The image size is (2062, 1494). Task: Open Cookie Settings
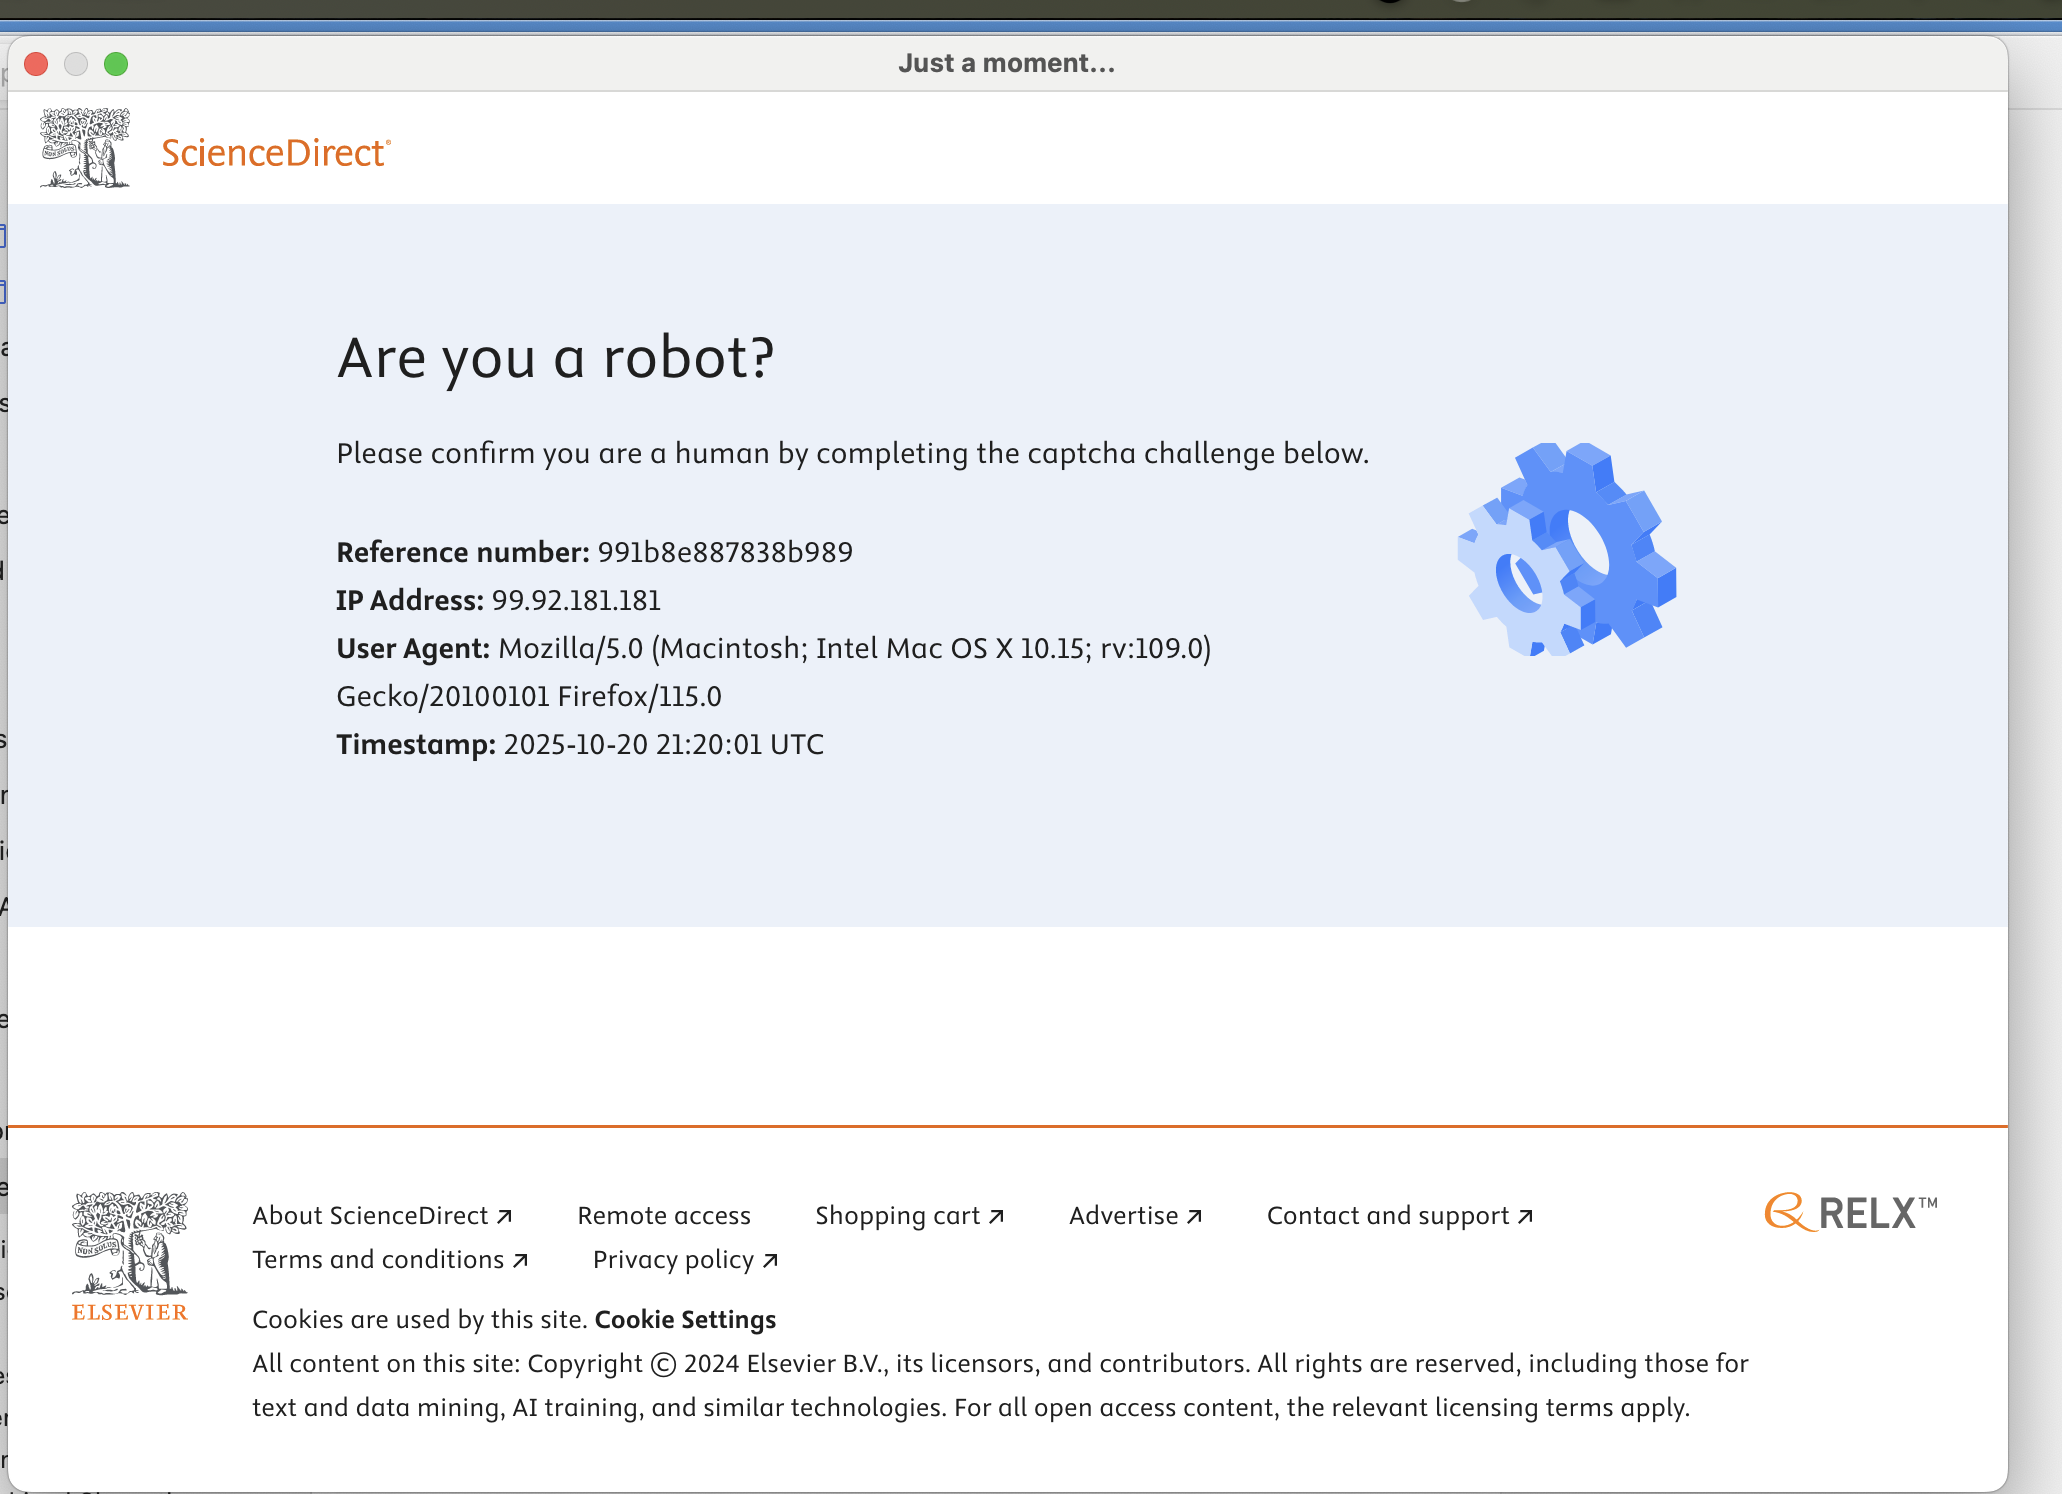pyautogui.click(x=685, y=1320)
